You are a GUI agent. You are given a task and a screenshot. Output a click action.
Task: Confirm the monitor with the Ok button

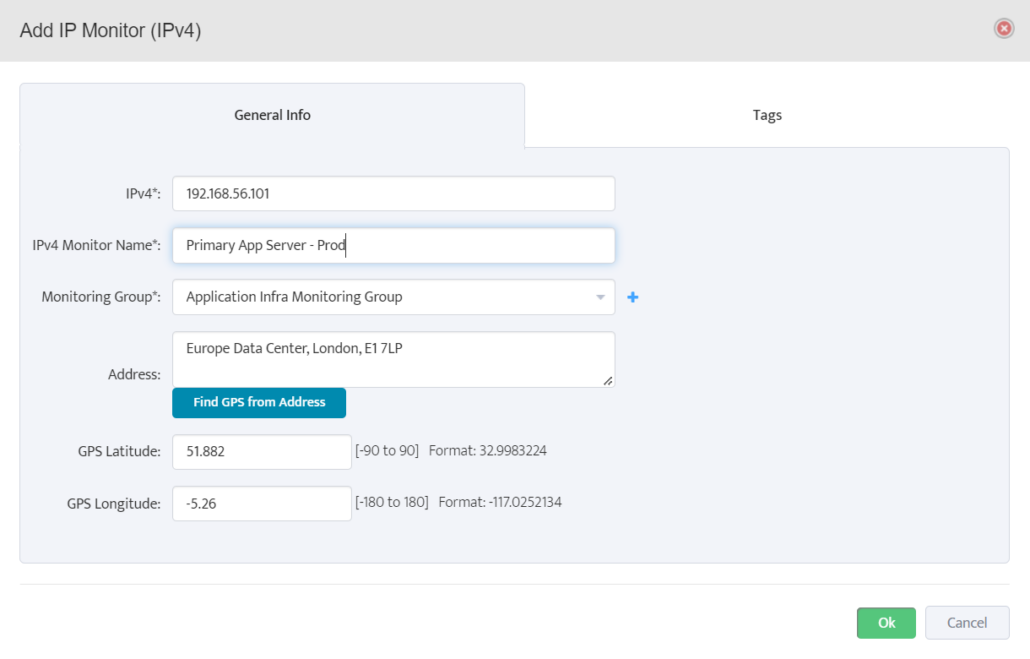pyautogui.click(x=885, y=622)
